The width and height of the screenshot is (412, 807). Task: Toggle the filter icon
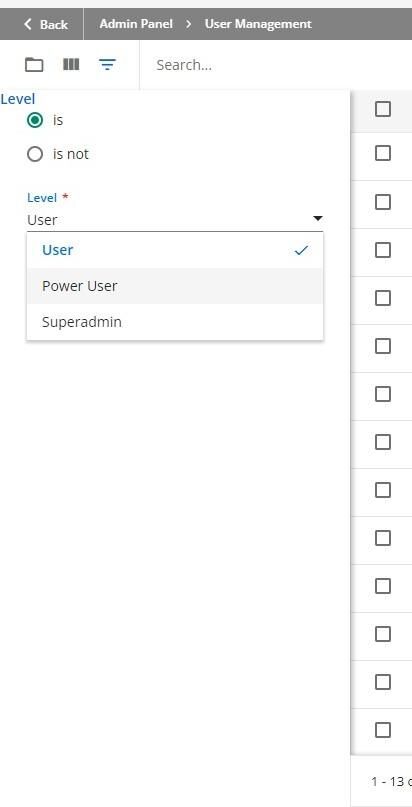pos(107,65)
